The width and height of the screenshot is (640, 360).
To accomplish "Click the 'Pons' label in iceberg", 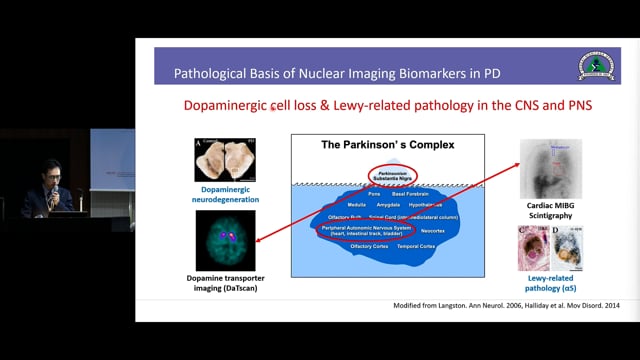I will (x=374, y=194).
